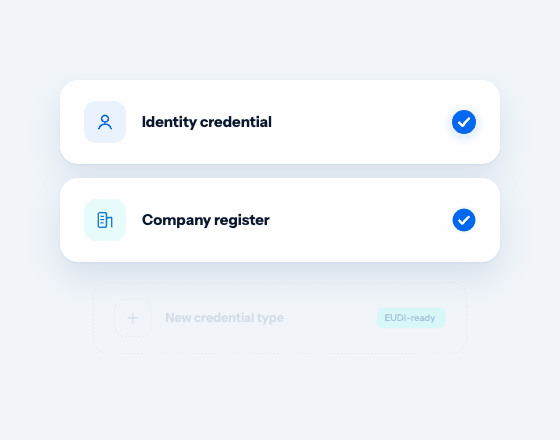
Task: Click the 'New credential type' label
Action: pos(225,318)
